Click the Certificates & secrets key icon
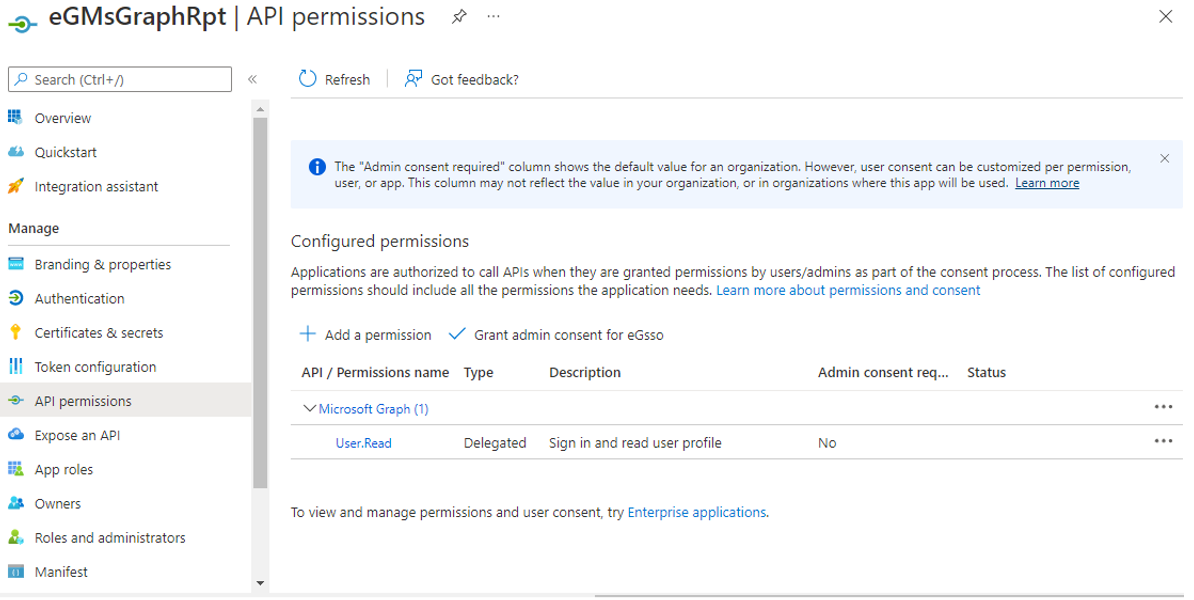The height and width of the screenshot is (600, 1194). (15, 332)
